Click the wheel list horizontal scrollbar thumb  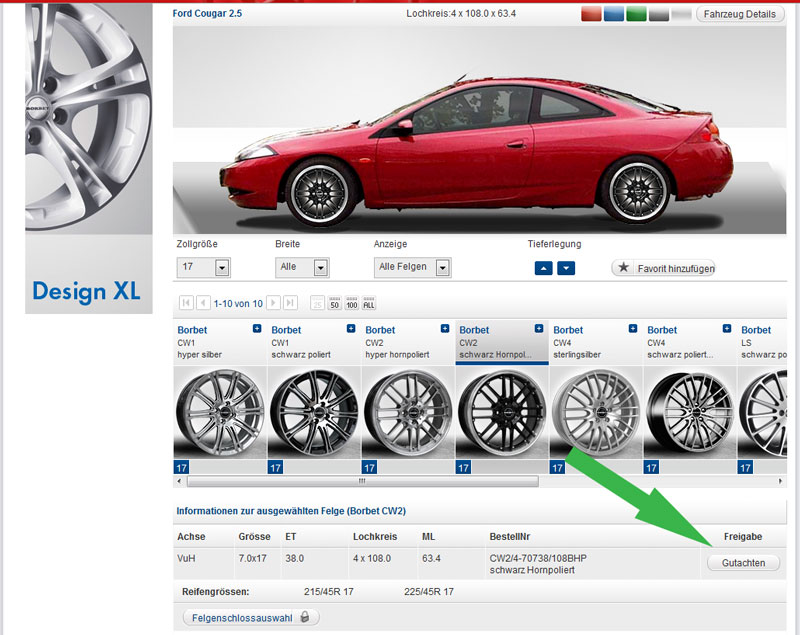(363, 481)
